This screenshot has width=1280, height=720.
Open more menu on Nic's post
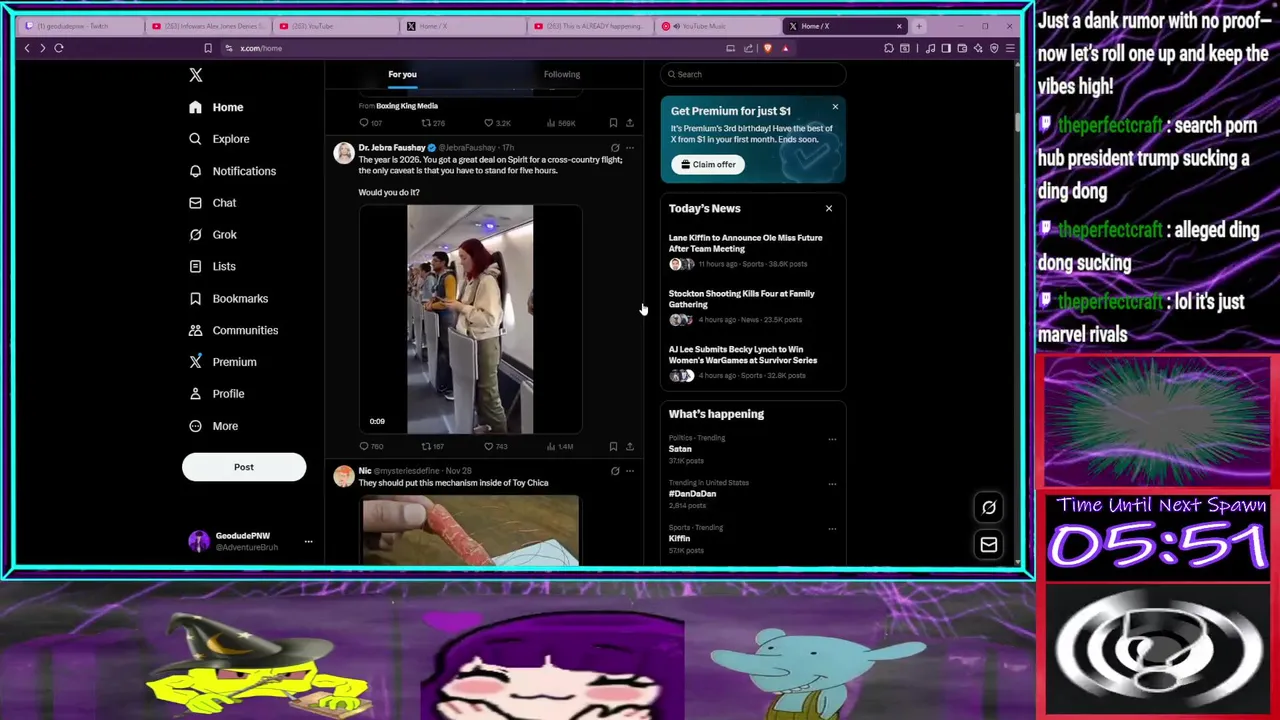pyautogui.click(x=629, y=471)
